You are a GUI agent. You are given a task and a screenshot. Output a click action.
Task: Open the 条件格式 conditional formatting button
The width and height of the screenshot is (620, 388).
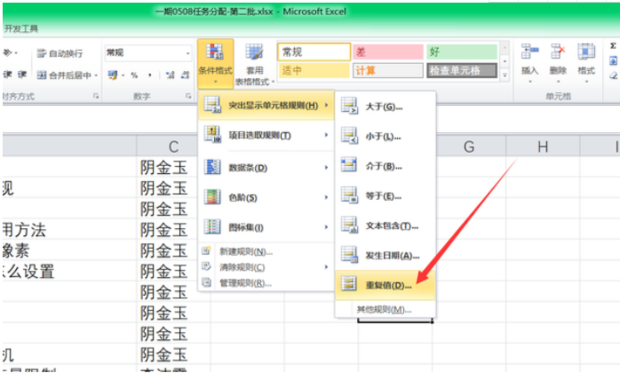(x=215, y=64)
